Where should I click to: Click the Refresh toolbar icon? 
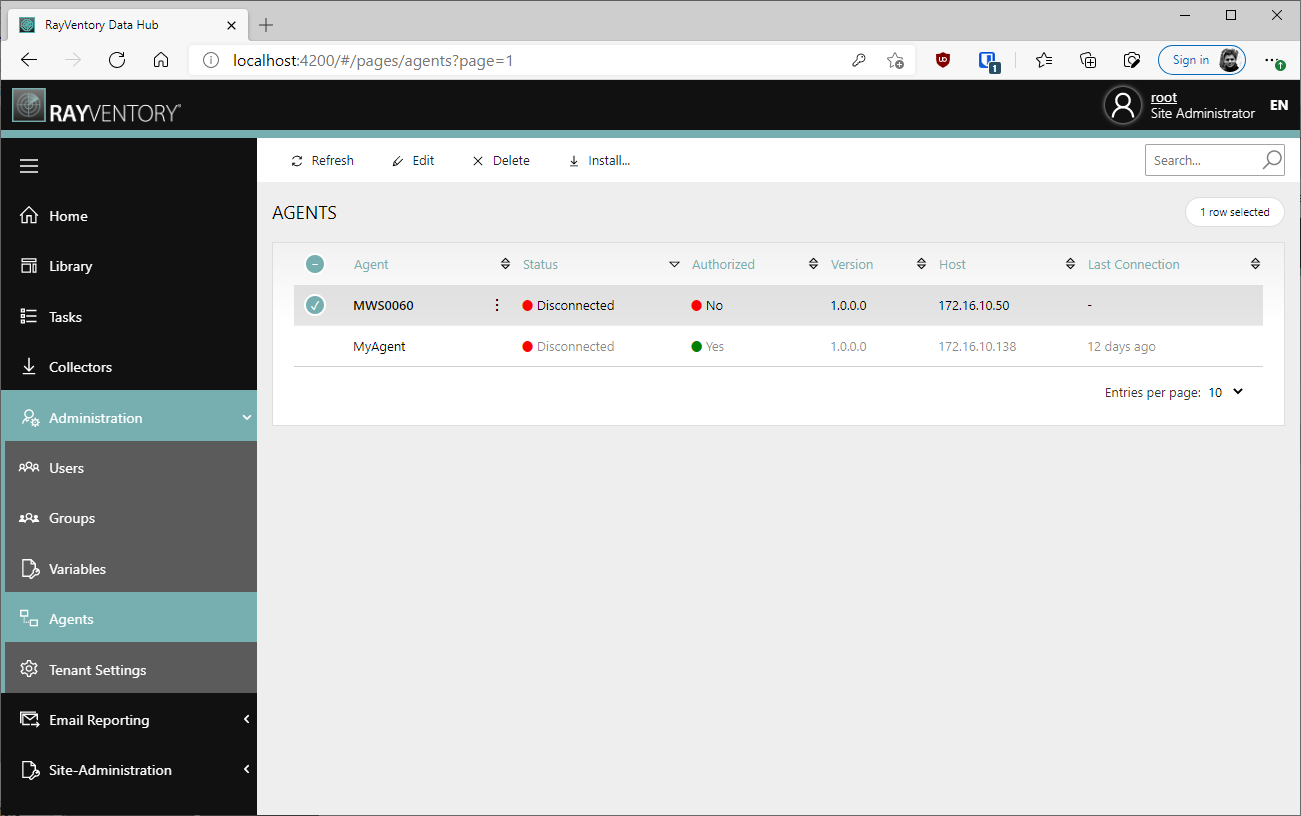click(x=297, y=161)
